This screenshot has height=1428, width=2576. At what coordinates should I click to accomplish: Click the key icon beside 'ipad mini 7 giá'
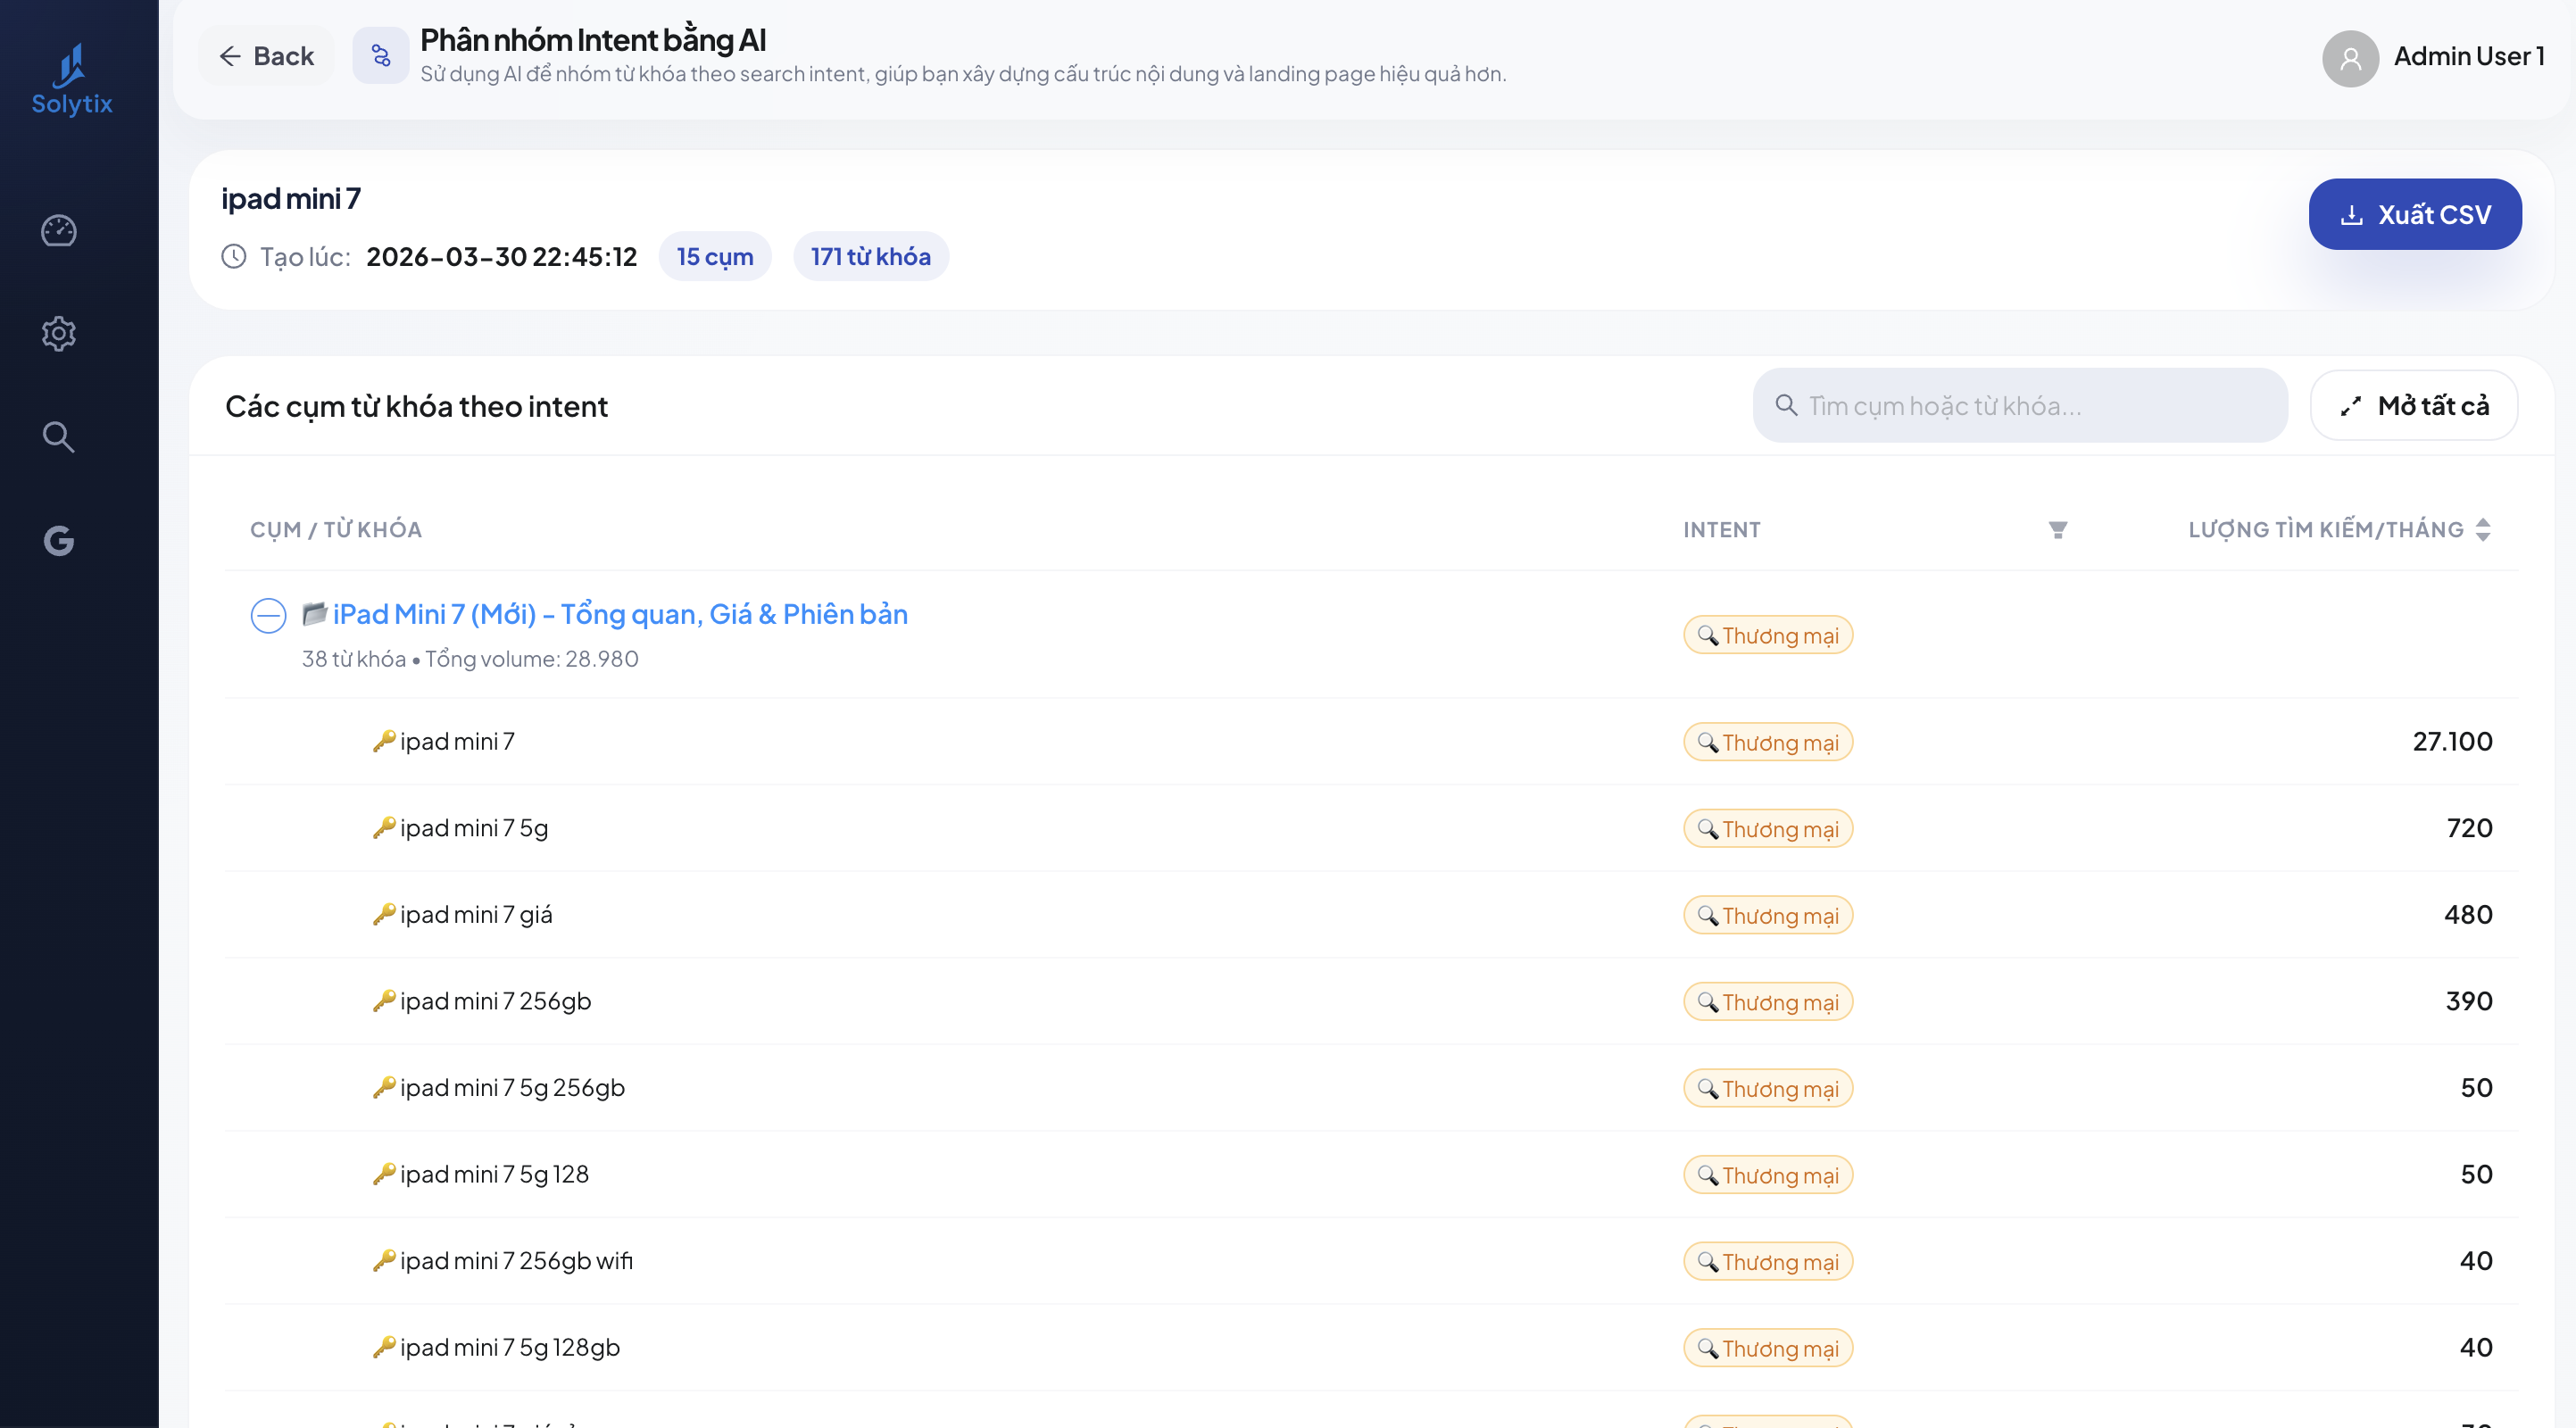[384, 915]
